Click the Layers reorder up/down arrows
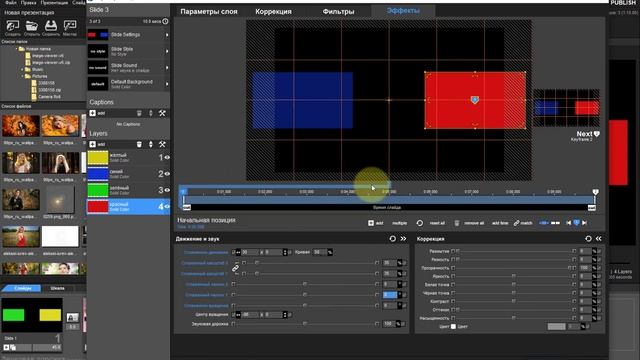 [x=151, y=144]
